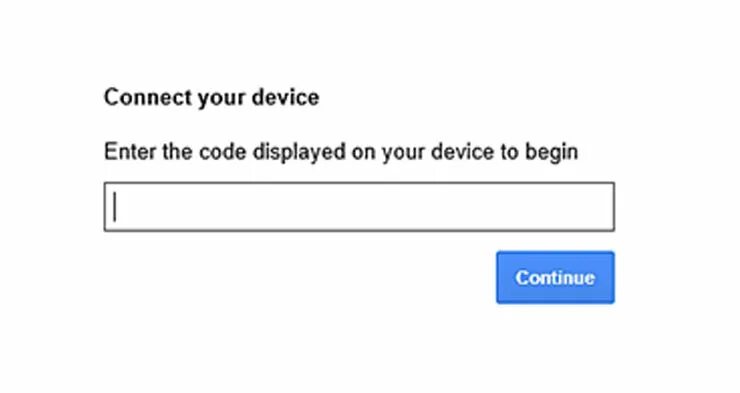
Task: Click the 'Enter the code displayed' instruction text
Action: [x=341, y=152]
